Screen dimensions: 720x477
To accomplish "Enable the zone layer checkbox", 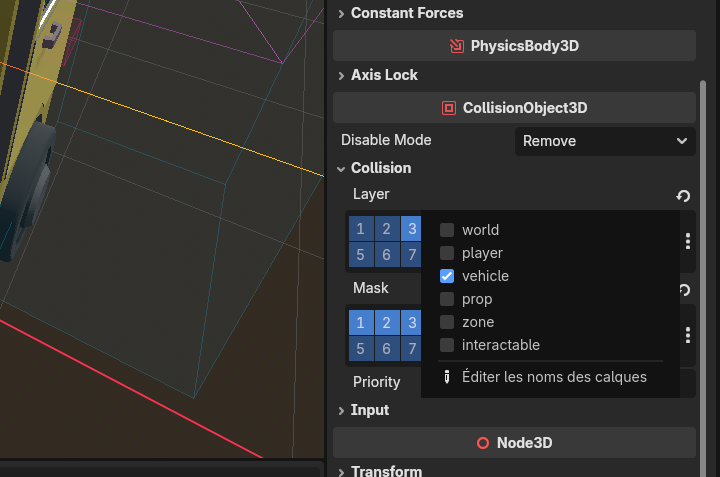I will [x=447, y=322].
